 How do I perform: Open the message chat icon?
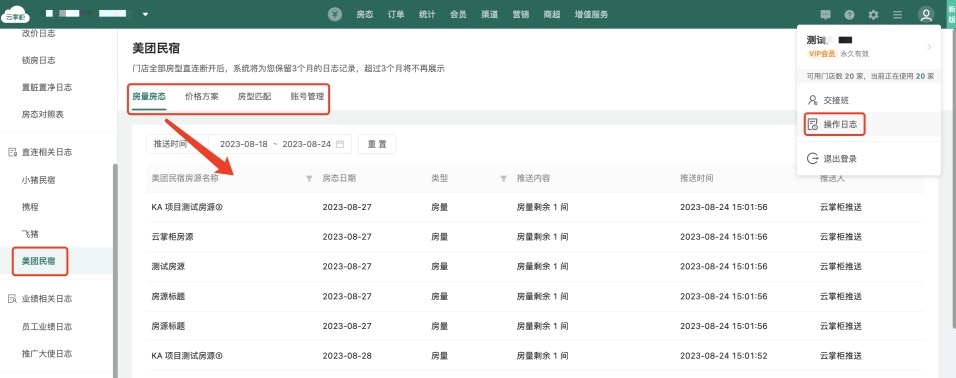[826, 15]
